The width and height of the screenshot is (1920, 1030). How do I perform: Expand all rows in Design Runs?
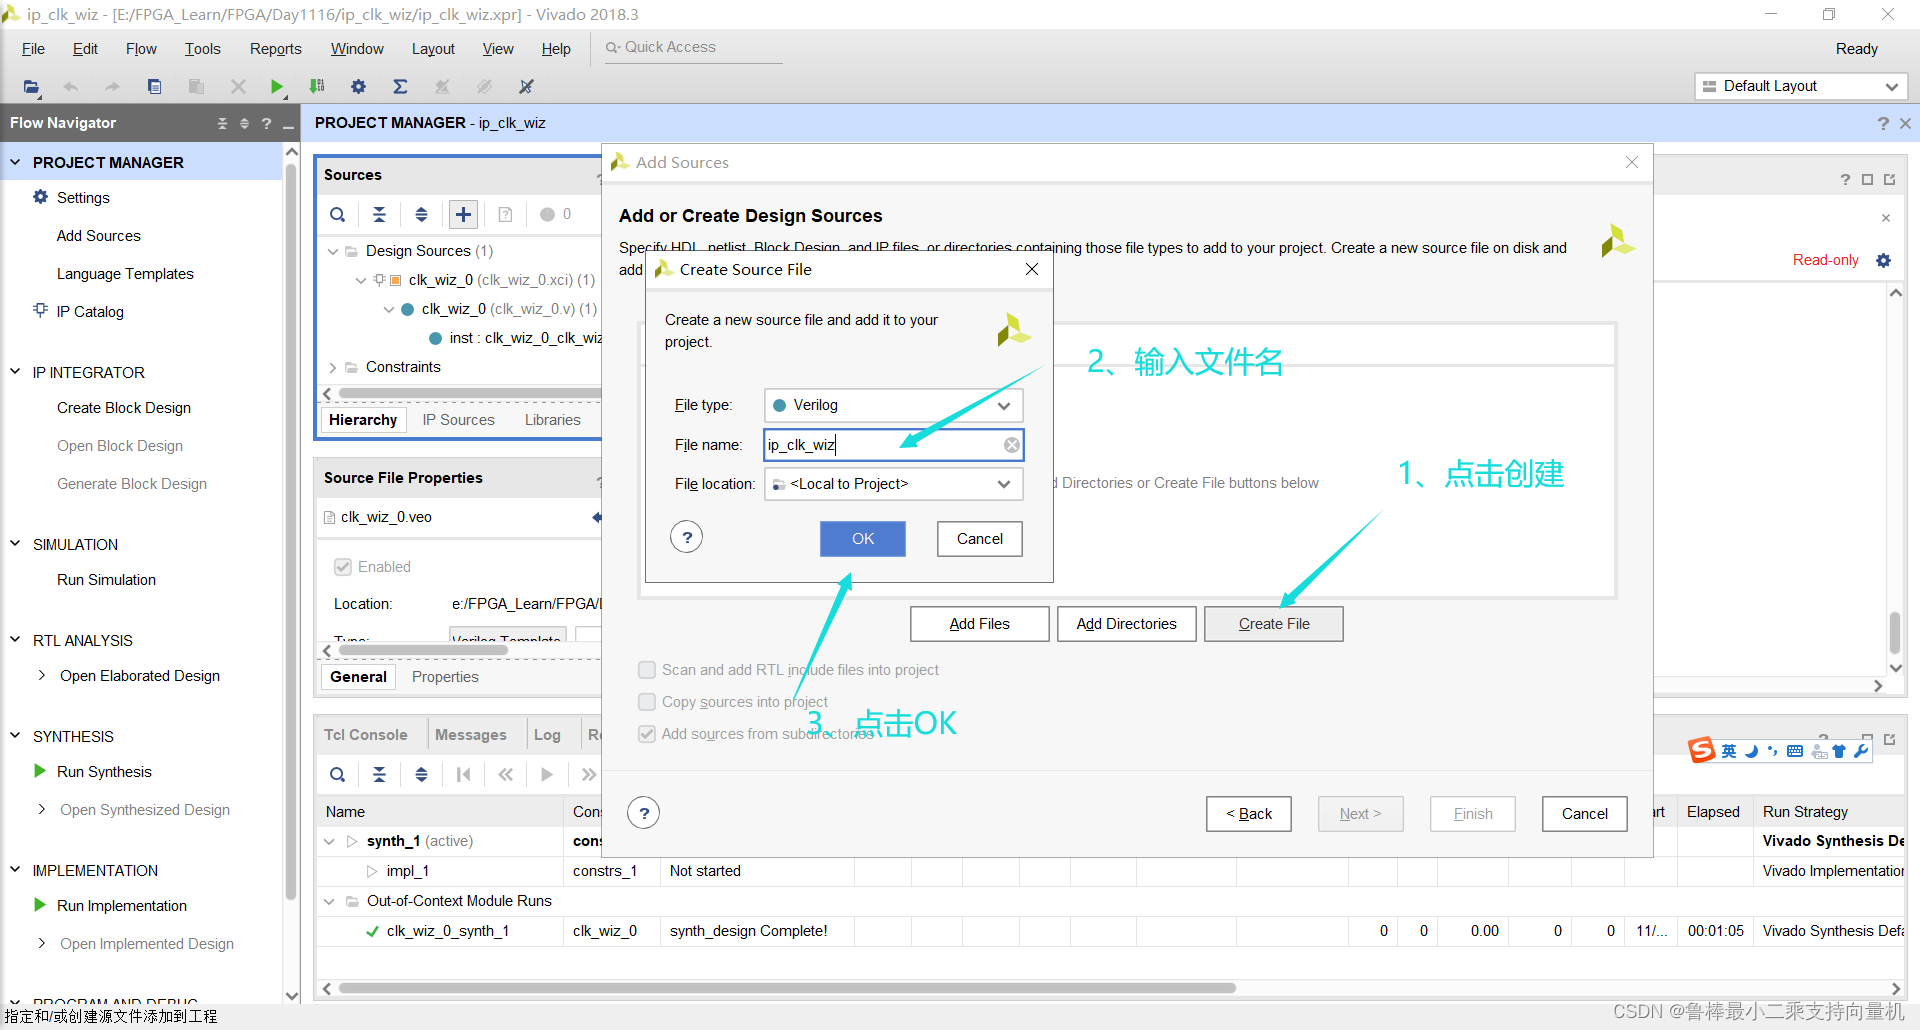point(421,774)
